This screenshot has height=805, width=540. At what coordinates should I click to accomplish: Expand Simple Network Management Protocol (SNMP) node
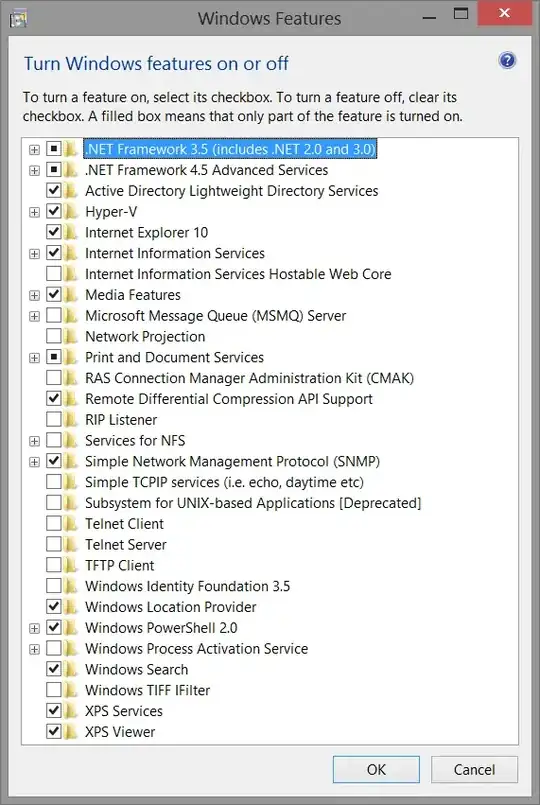point(34,462)
